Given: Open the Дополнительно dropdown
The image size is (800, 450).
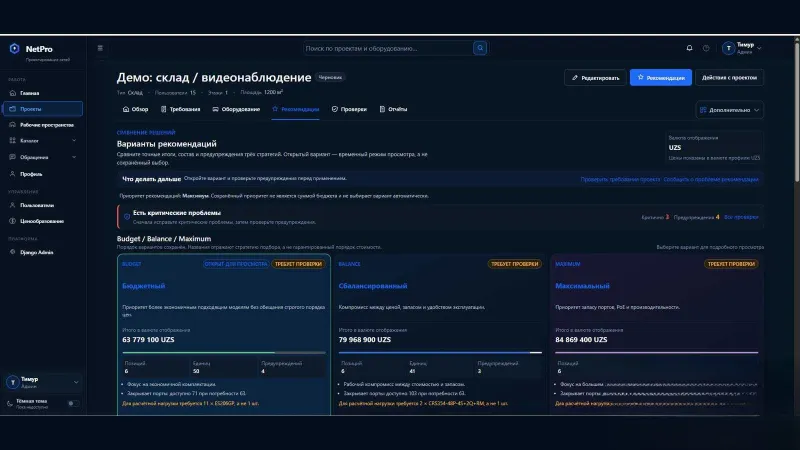Looking at the screenshot, I should pos(730,110).
